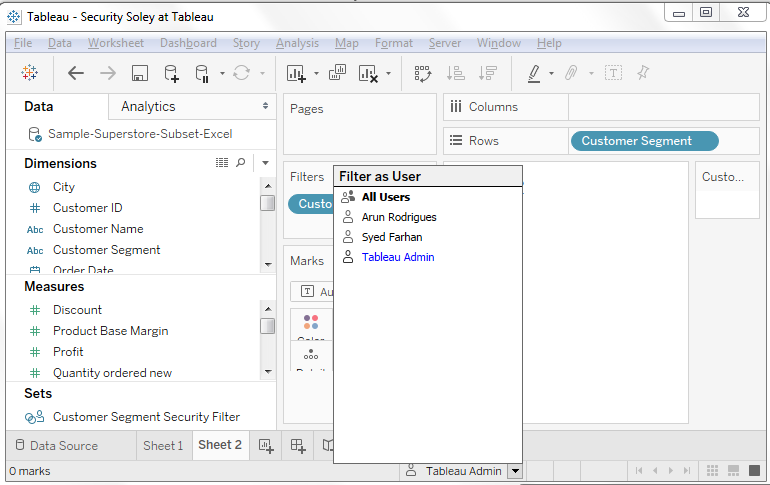Click the Highlight pen icon
Screen dimensions: 770x485
534,73
